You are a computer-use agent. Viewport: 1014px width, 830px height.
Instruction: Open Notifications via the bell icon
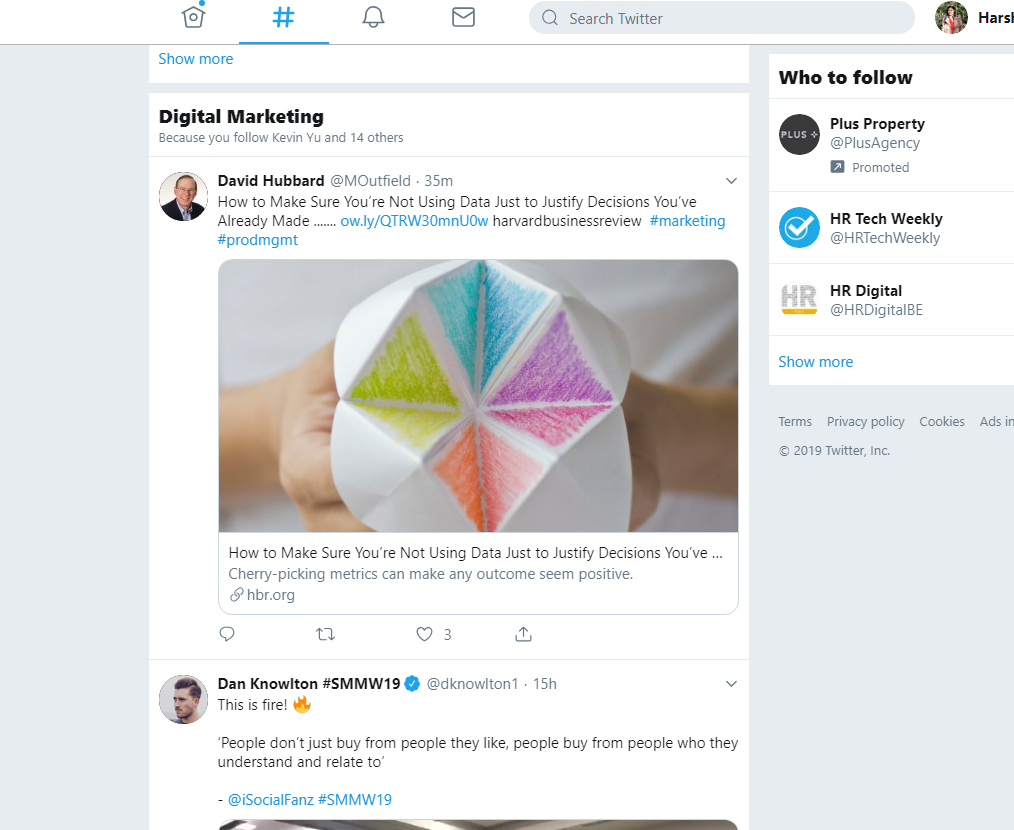[x=373, y=17]
